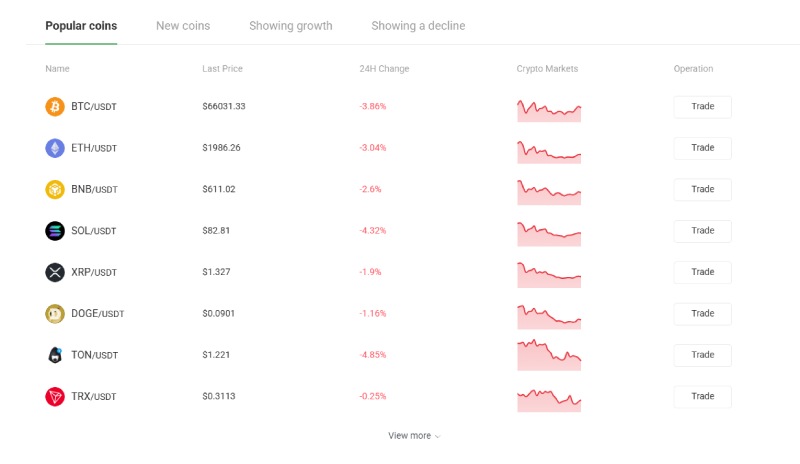The width and height of the screenshot is (800, 464).
Task: Select the Showing a decline tab
Action: pos(418,26)
